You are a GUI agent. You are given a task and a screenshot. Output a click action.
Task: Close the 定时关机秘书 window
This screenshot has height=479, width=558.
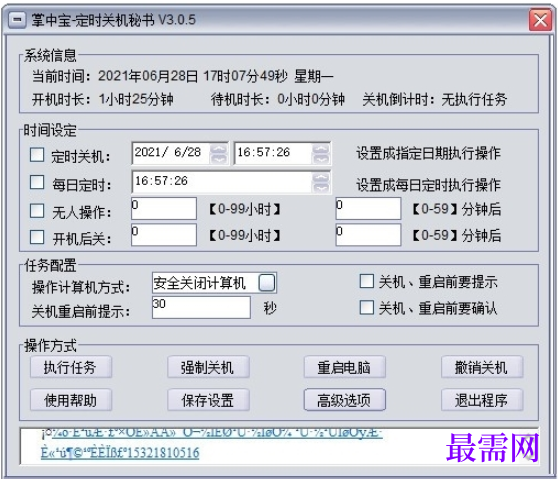tap(540, 20)
